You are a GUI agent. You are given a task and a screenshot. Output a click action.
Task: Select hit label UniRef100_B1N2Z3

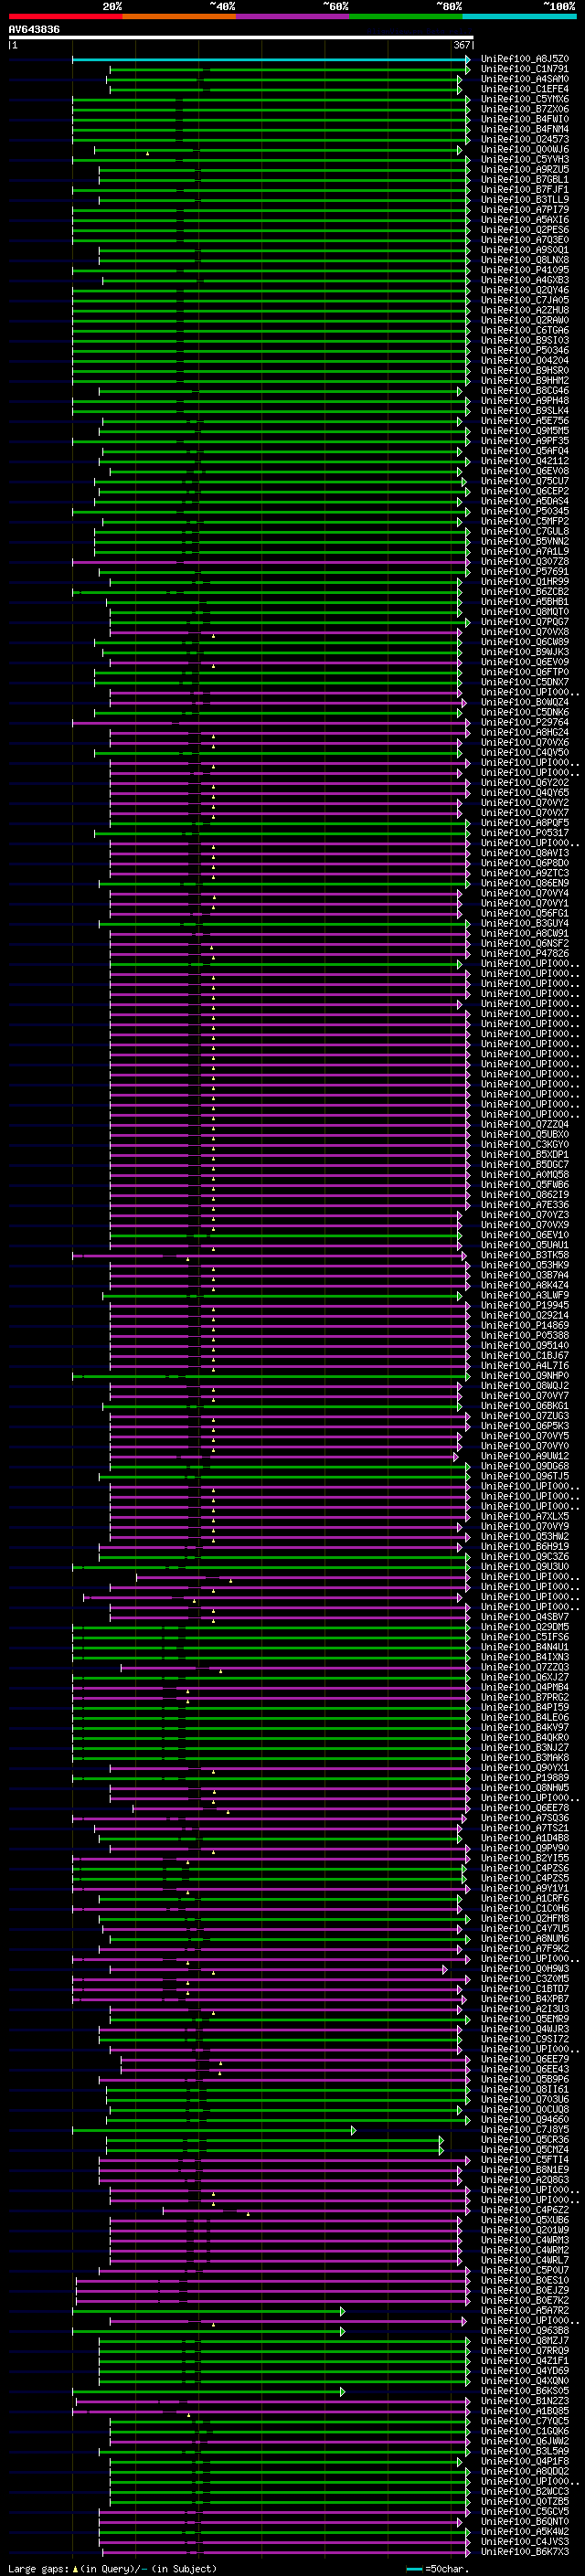tap(525, 2401)
